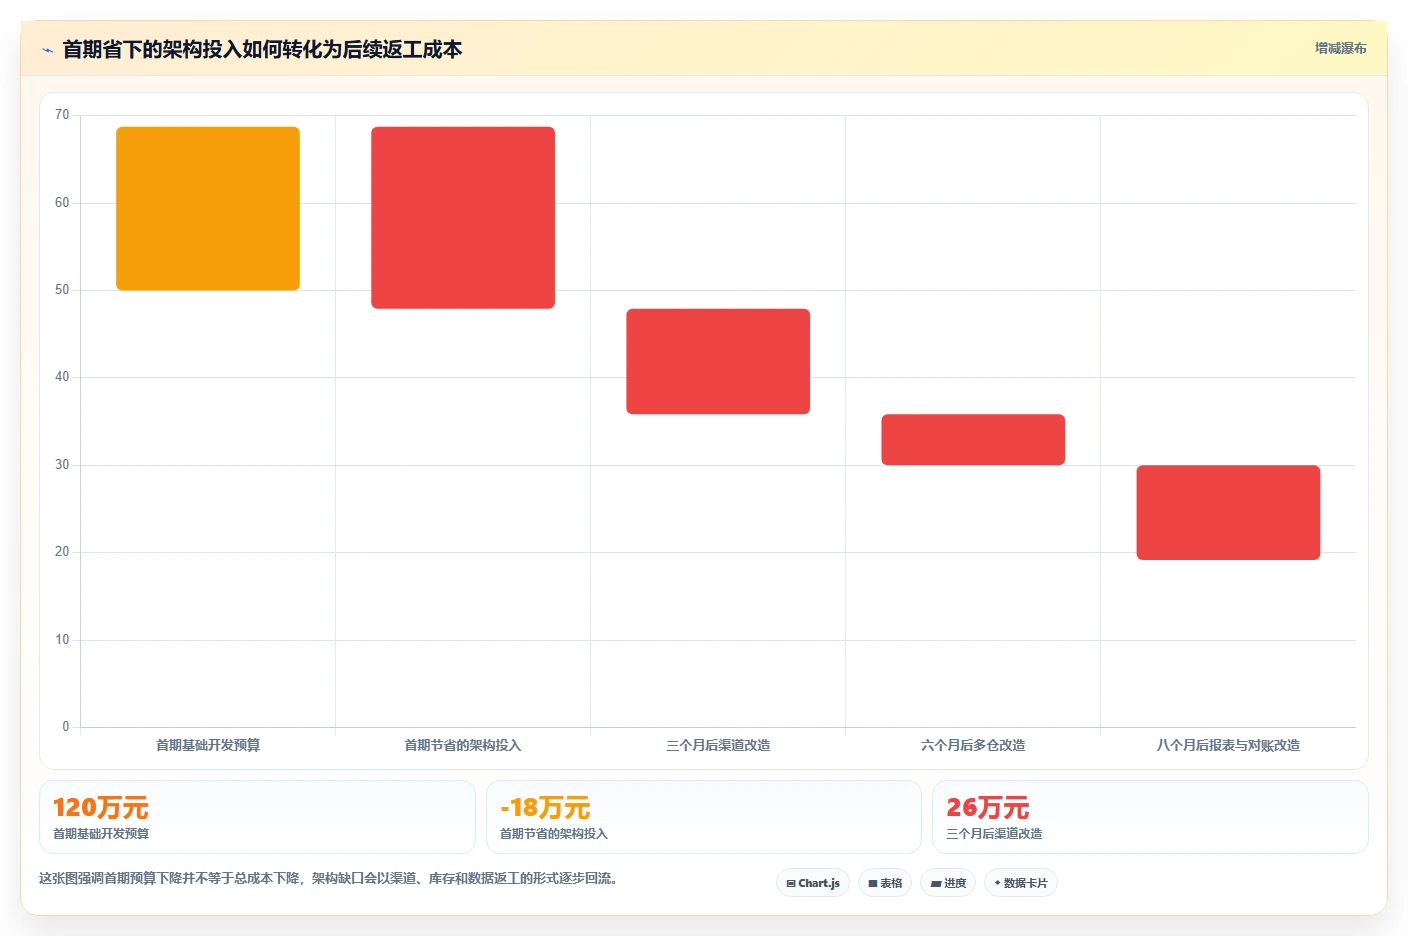
Task: Click the y-axis value 70
Action: point(62,115)
